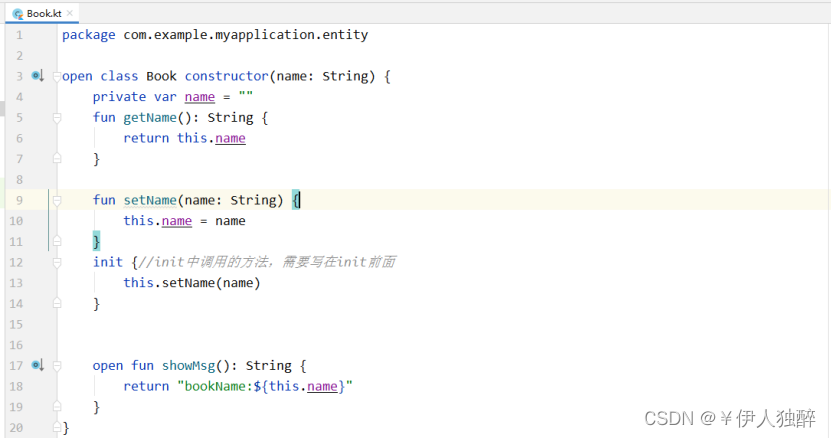Click the overridden-class gutter icon on line 3
831x438 pixels.
(38, 76)
